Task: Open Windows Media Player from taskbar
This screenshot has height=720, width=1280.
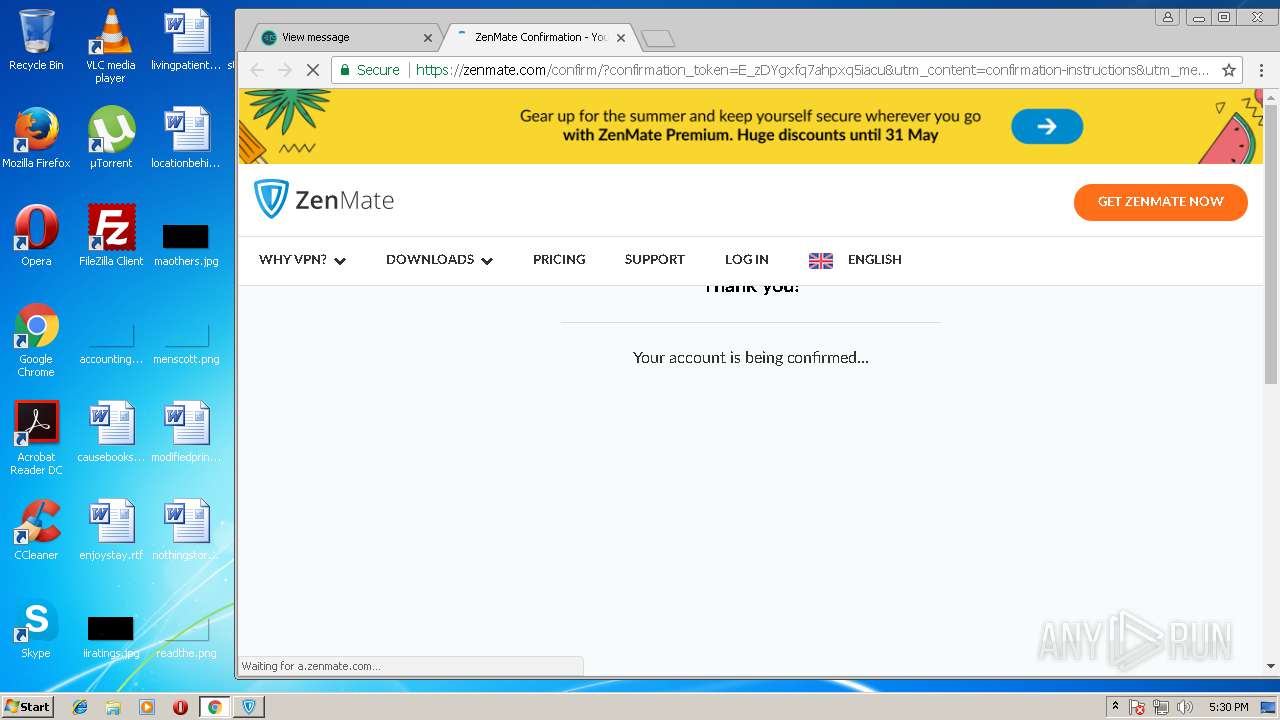Action: pyautogui.click(x=147, y=707)
